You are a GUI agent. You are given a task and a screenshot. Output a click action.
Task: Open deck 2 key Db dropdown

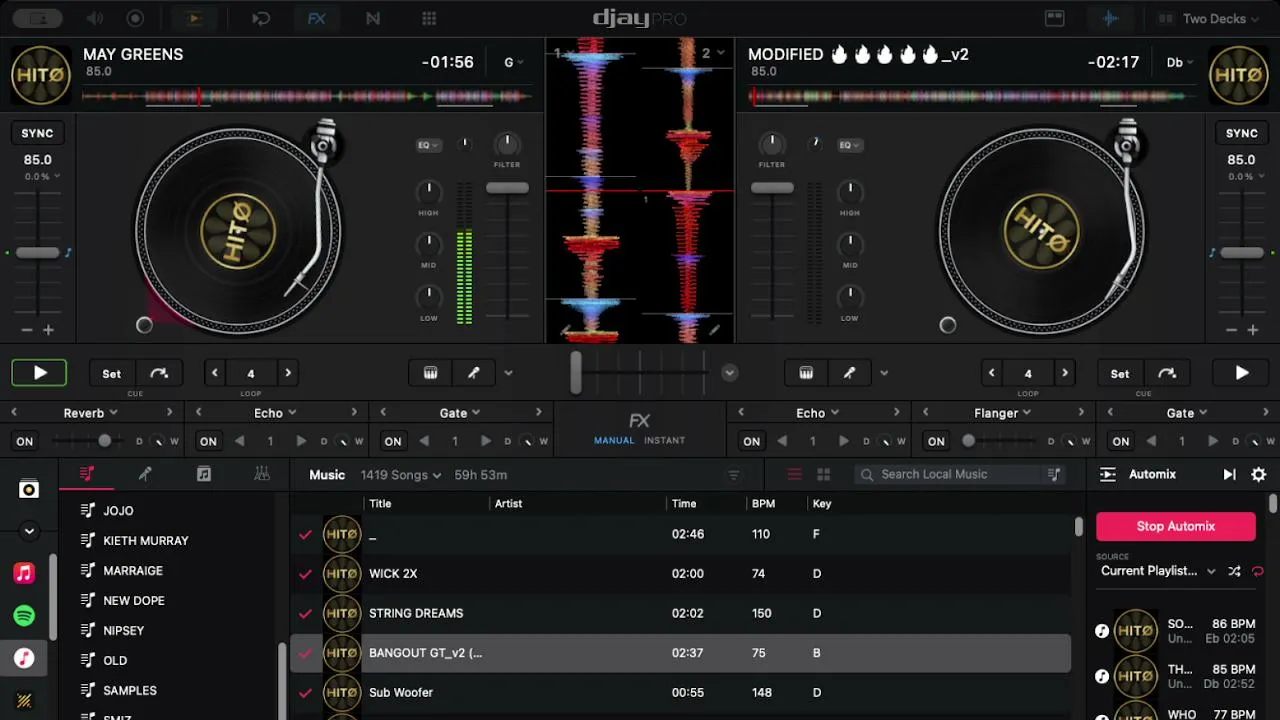click(x=1180, y=62)
